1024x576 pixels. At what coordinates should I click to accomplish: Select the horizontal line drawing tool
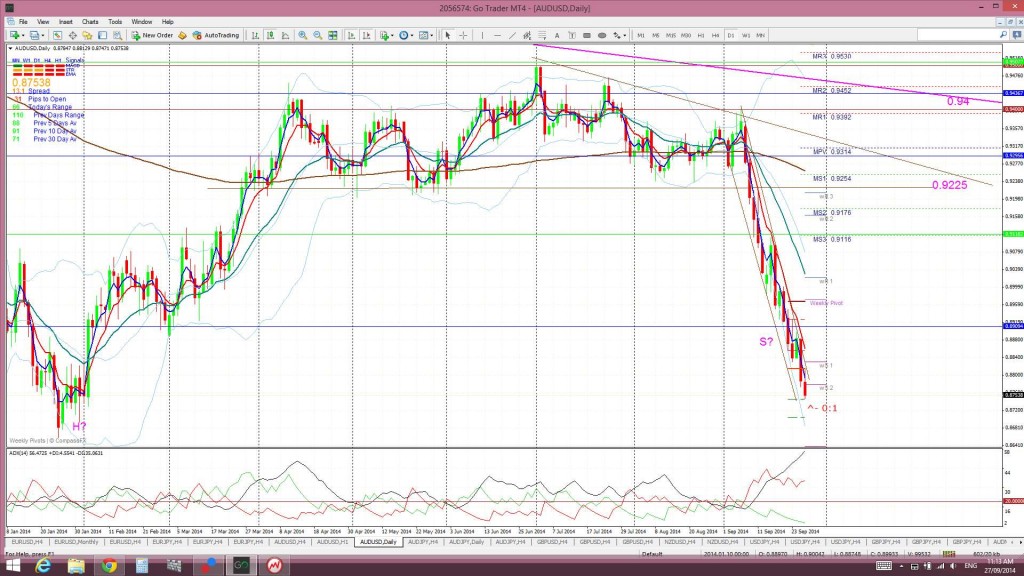[x=498, y=35]
